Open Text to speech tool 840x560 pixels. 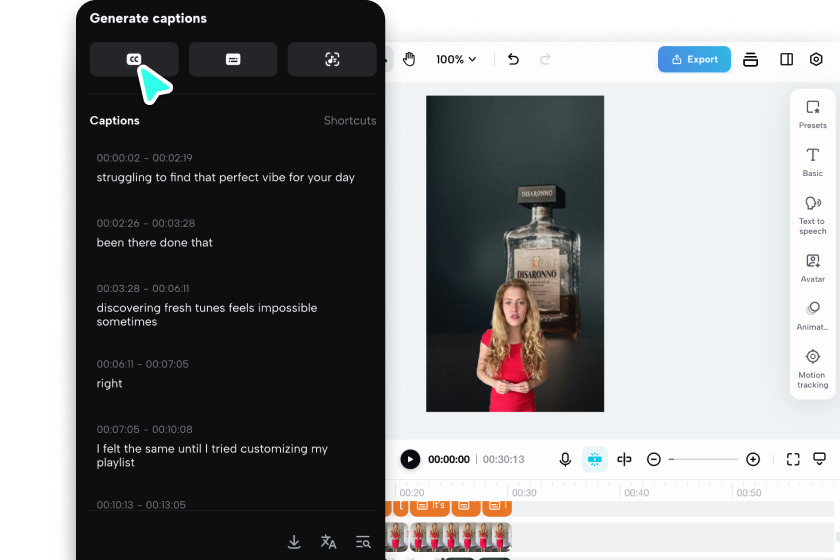pyautogui.click(x=813, y=215)
